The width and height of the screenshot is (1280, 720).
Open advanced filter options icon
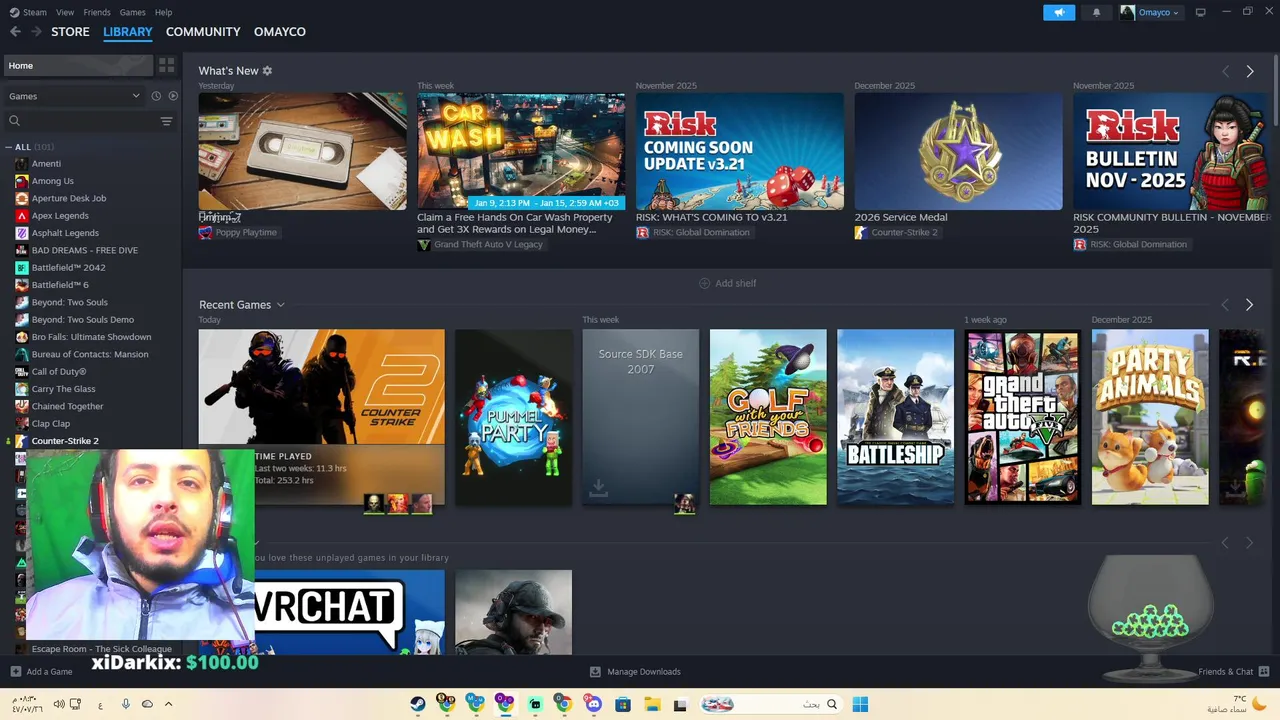167,121
